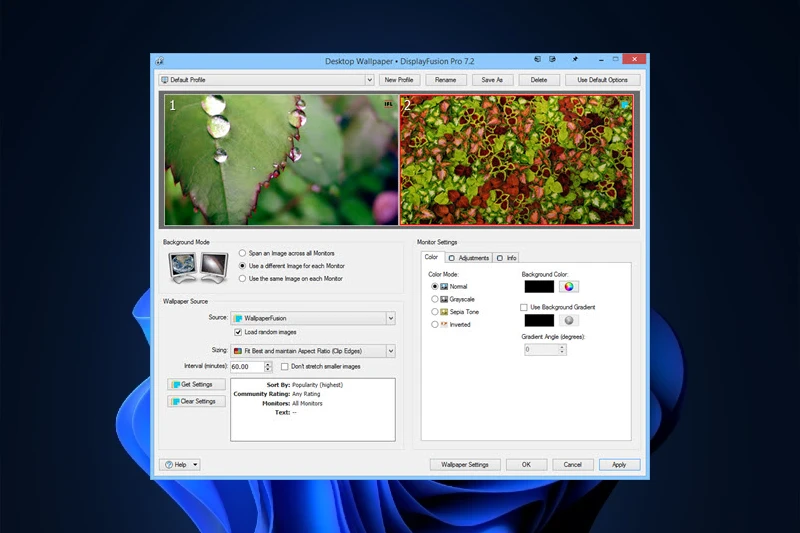Enable Don't stretch smaller images
Viewport: 800px width, 533px height.
point(285,367)
